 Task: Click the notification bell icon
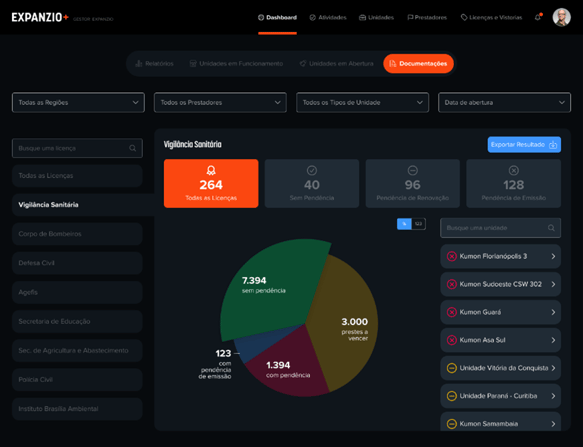538,17
